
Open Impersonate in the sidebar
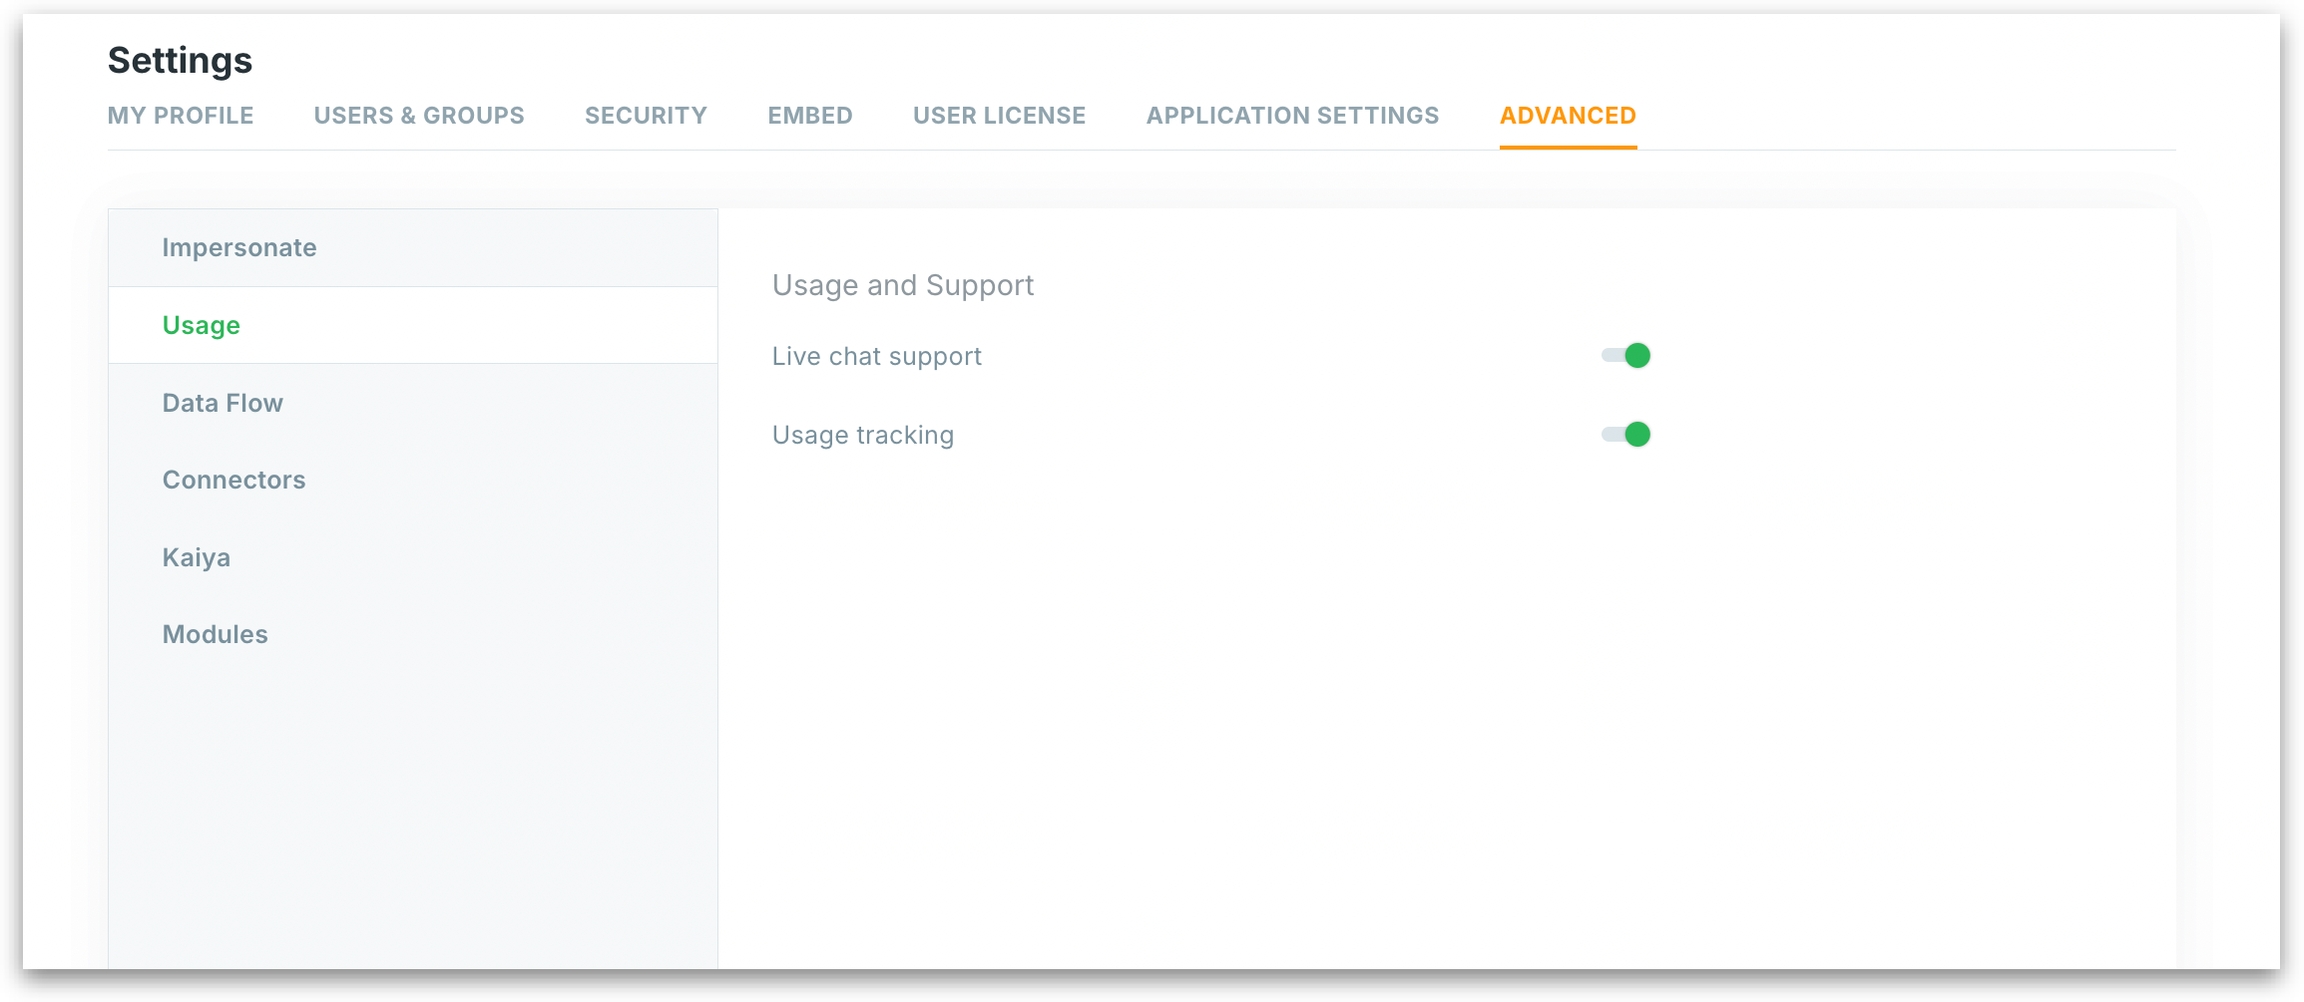click(239, 247)
